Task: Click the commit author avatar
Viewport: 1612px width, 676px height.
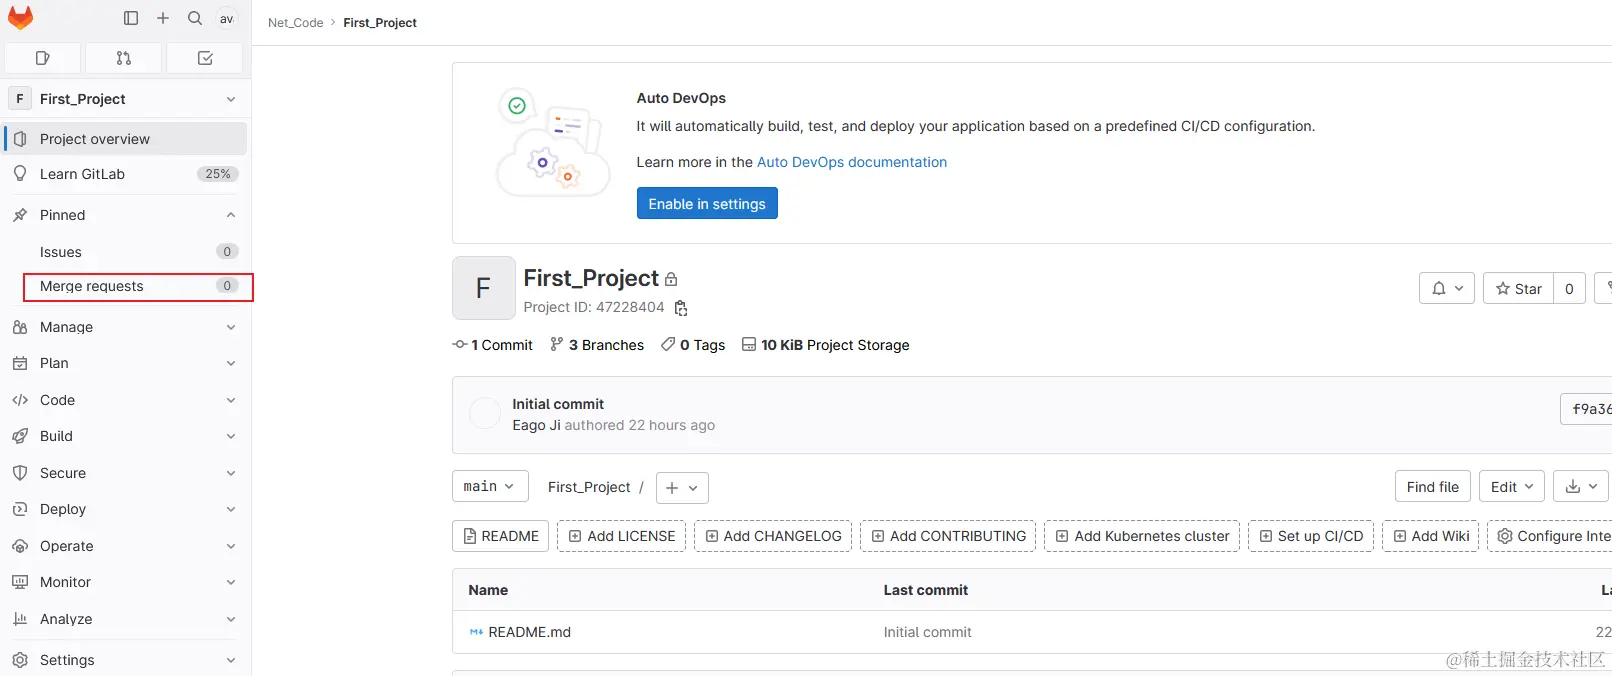Action: point(485,414)
